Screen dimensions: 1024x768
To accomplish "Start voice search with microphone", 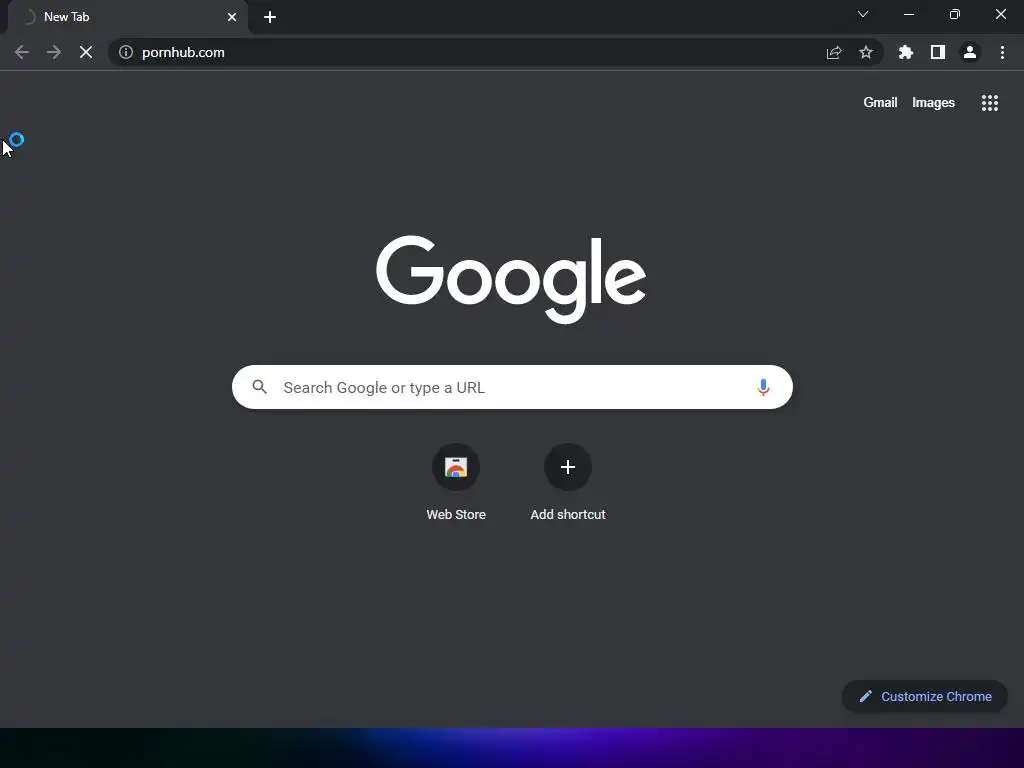I will (763, 387).
